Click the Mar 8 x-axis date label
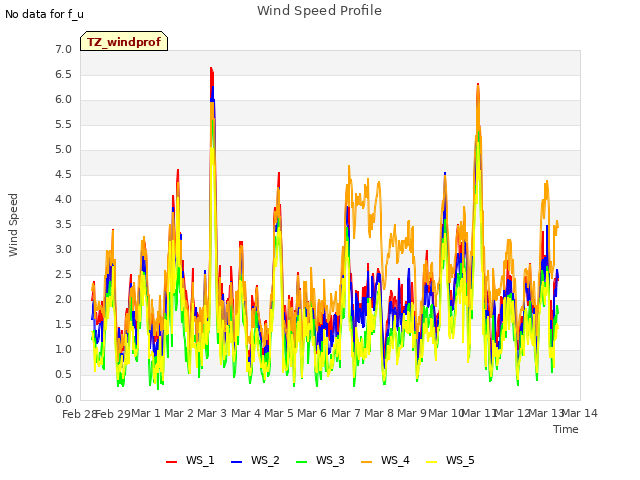Viewport: 640px width, 480px height. 379,413
